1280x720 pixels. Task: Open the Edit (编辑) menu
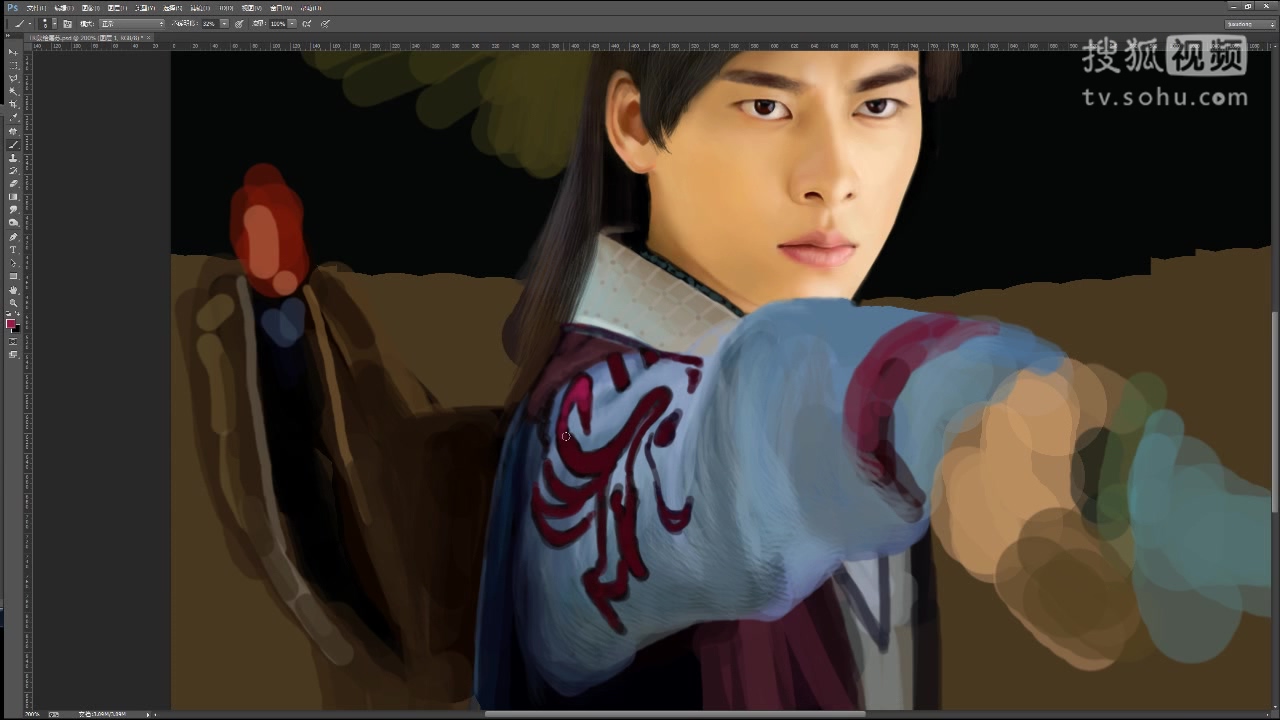pyautogui.click(x=64, y=8)
